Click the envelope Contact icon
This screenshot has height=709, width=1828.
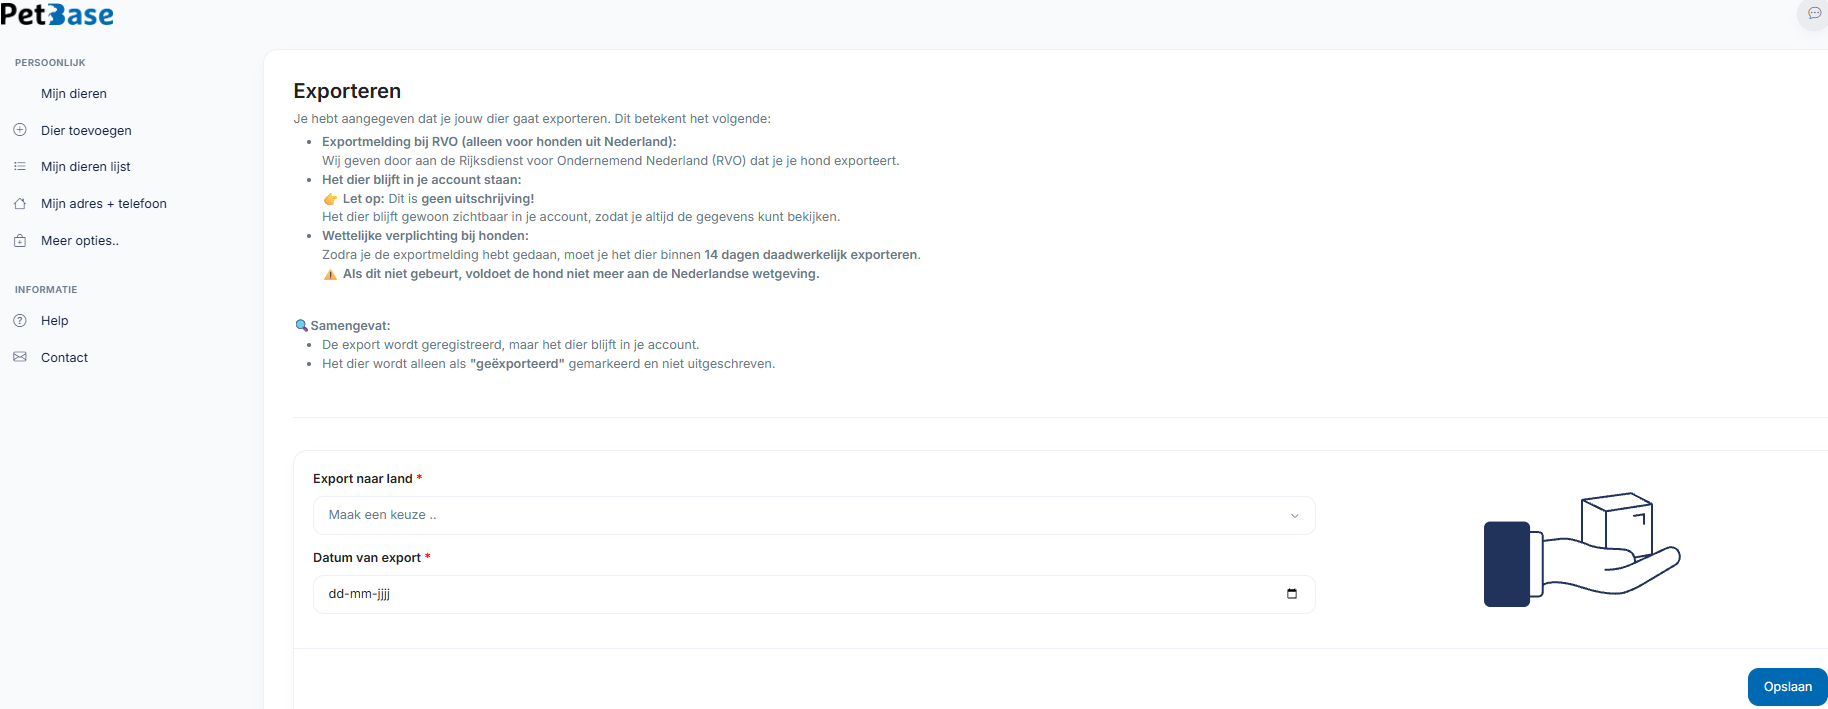pyautogui.click(x=20, y=357)
